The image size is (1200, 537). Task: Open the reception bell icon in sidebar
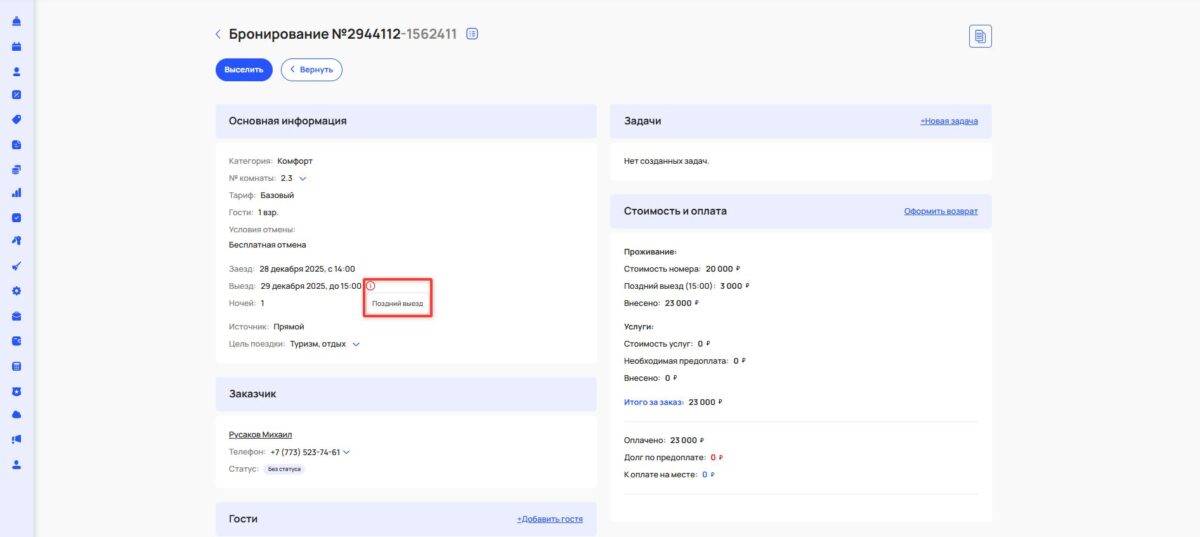[x=17, y=21]
